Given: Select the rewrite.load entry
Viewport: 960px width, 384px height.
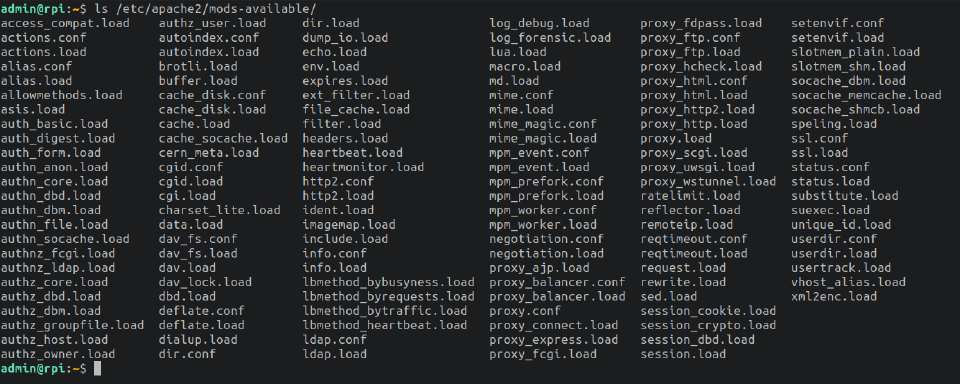Looking at the screenshot, I should point(683,282).
